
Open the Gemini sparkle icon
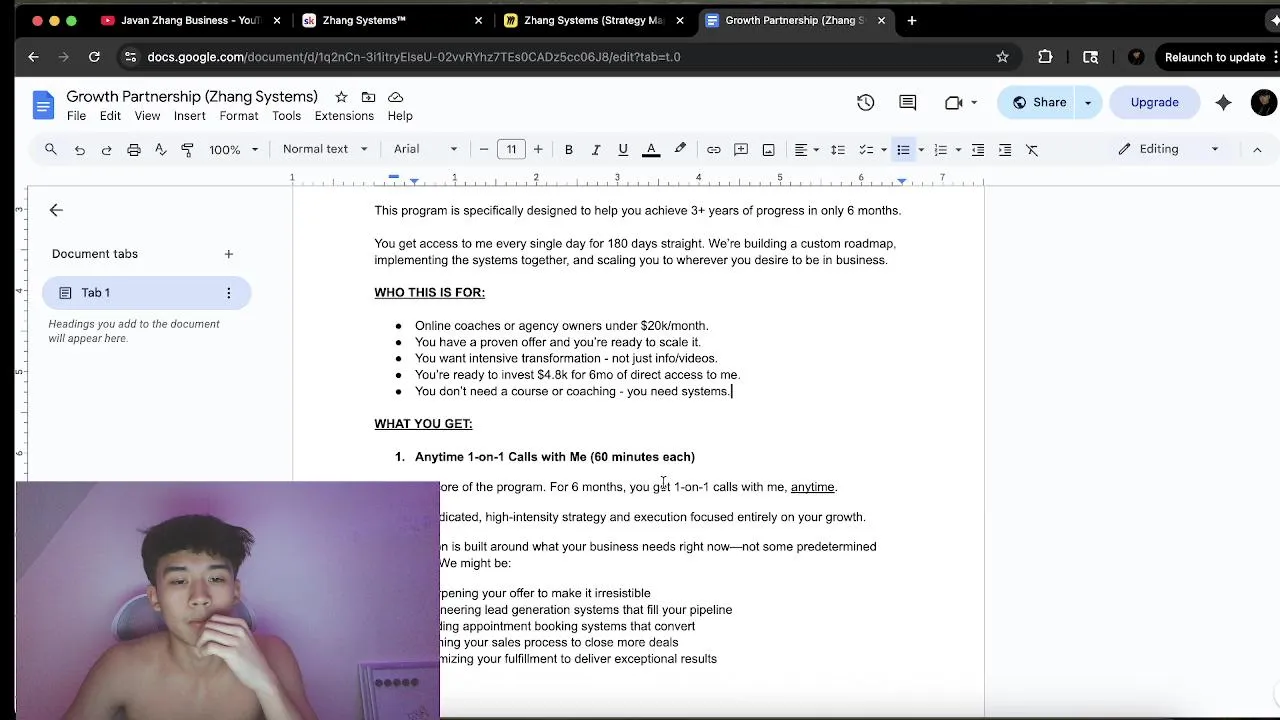[x=1223, y=102]
